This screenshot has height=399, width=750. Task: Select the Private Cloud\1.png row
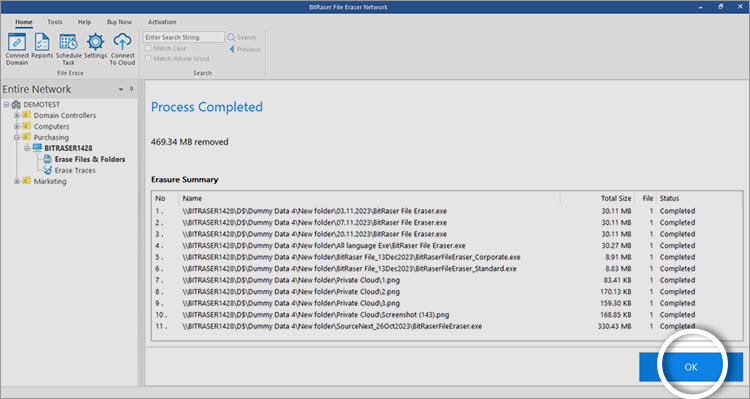447,280
